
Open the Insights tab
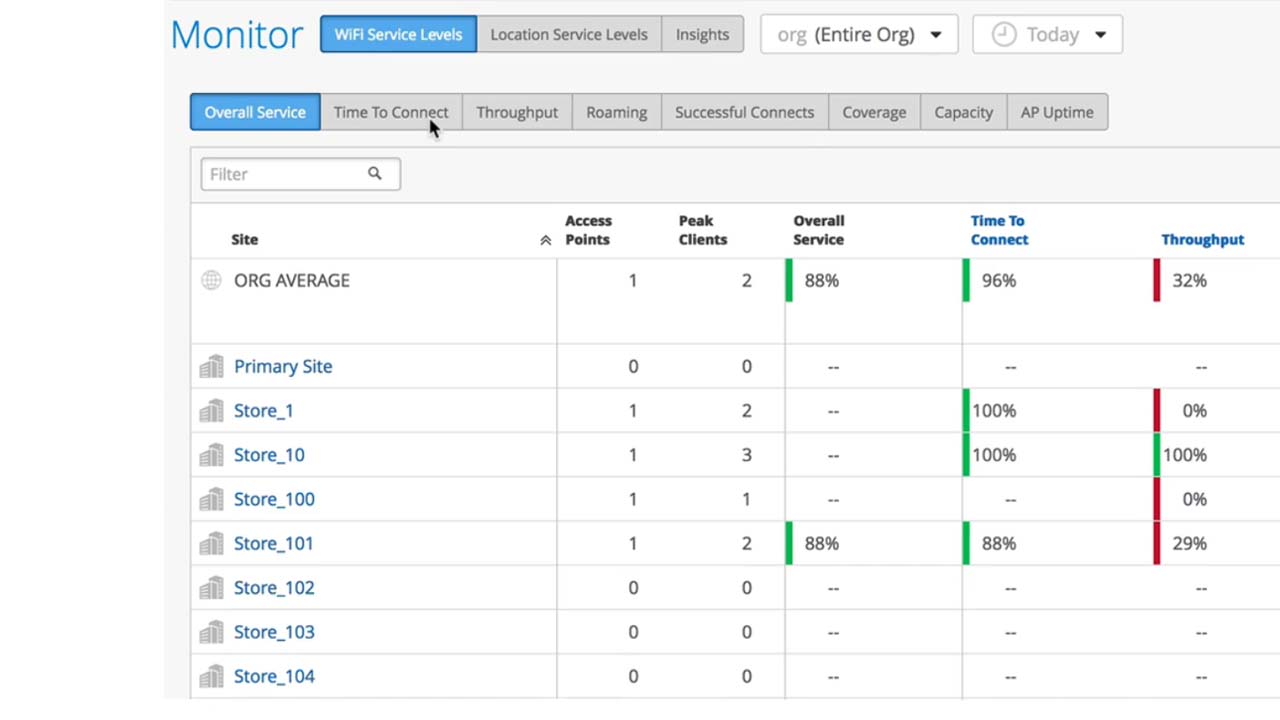tap(702, 34)
